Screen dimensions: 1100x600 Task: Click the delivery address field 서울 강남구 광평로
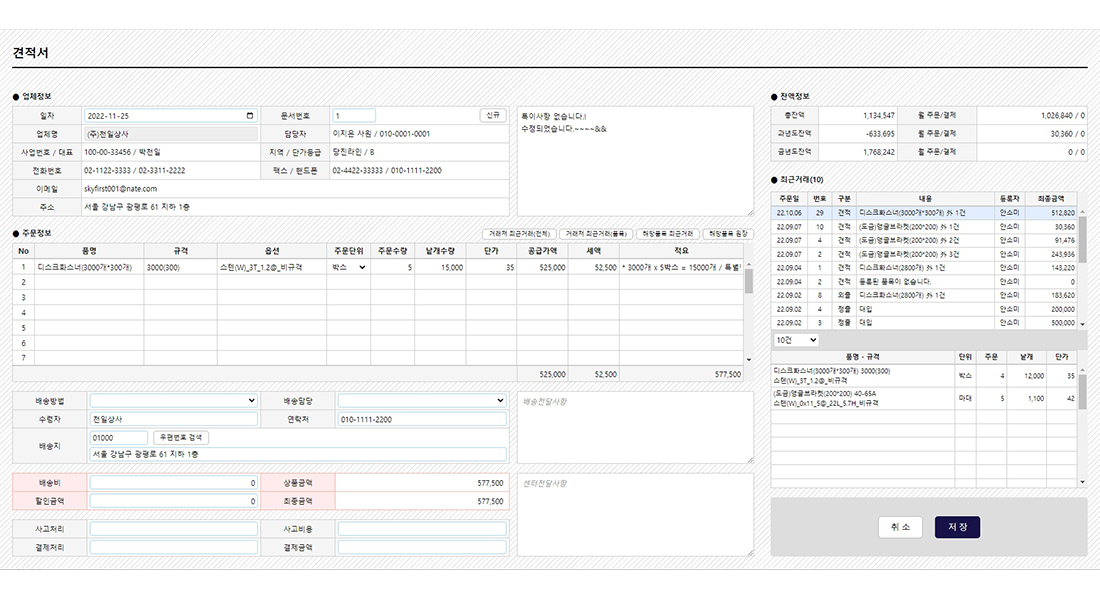coord(298,454)
